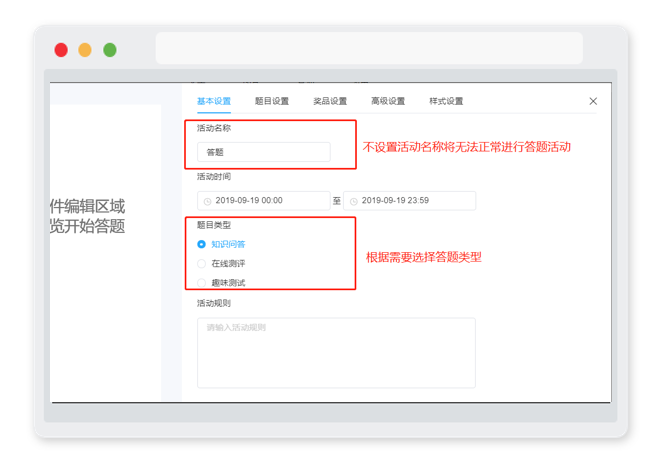
Task: Click the clock icon in end time field
Action: click(354, 201)
